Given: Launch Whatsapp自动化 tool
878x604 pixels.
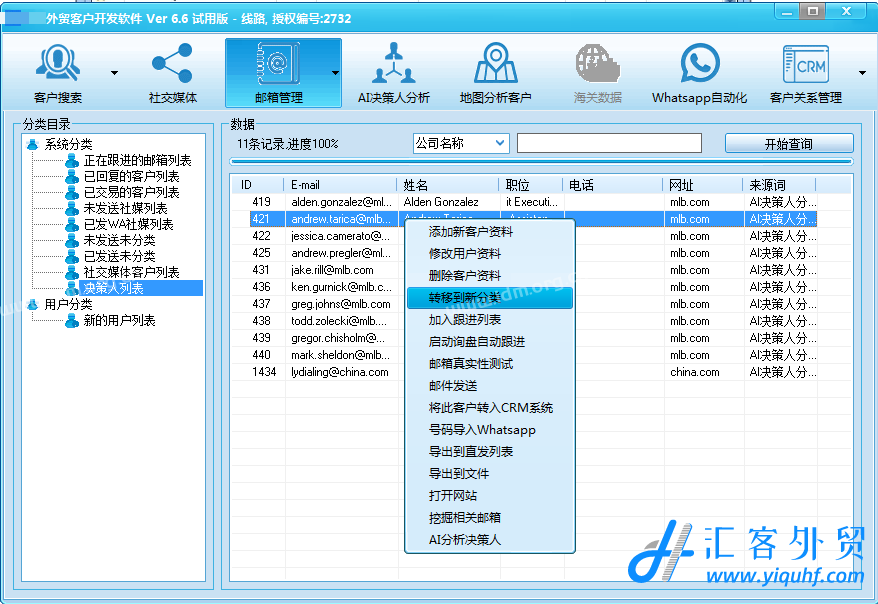Looking at the screenshot, I should coord(699,73).
